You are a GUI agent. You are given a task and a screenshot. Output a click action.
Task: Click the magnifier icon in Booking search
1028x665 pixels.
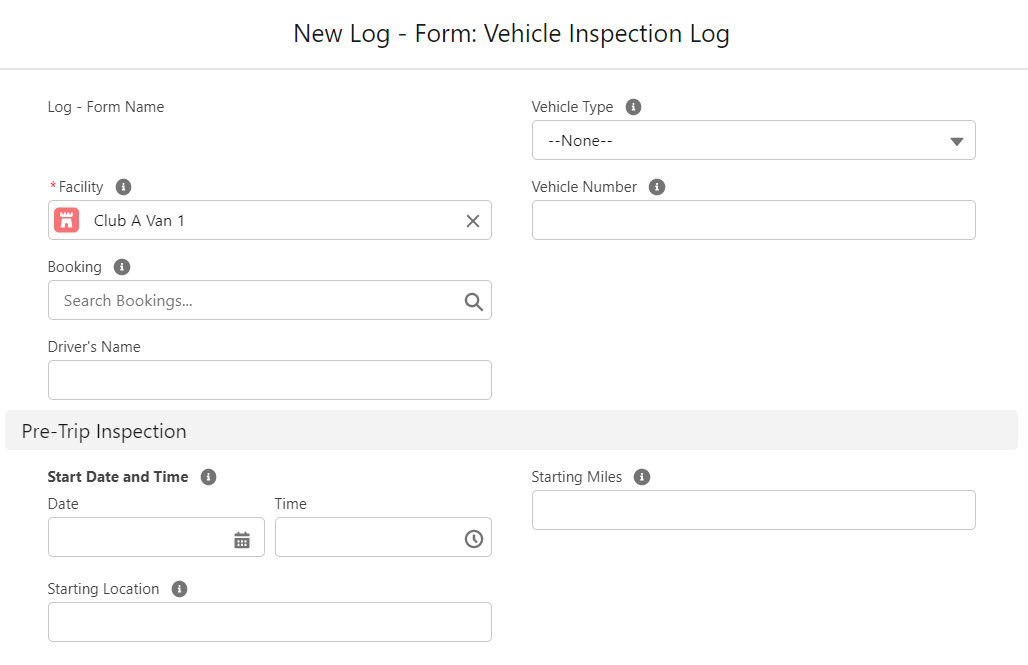click(471, 300)
